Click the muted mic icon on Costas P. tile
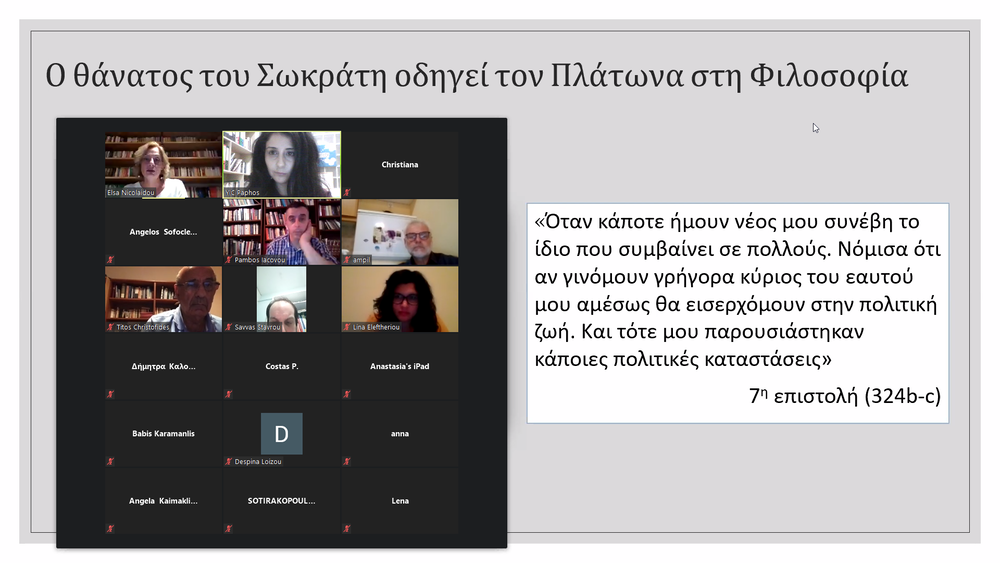1000x563 pixels. pos(228,394)
